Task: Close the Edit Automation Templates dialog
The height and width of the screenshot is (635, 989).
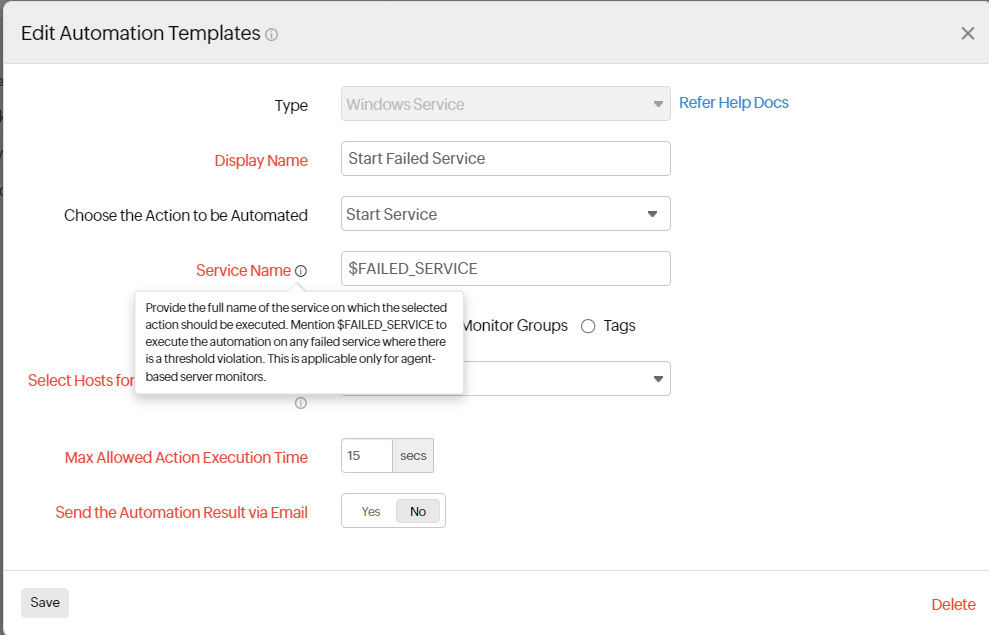Action: click(x=967, y=33)
